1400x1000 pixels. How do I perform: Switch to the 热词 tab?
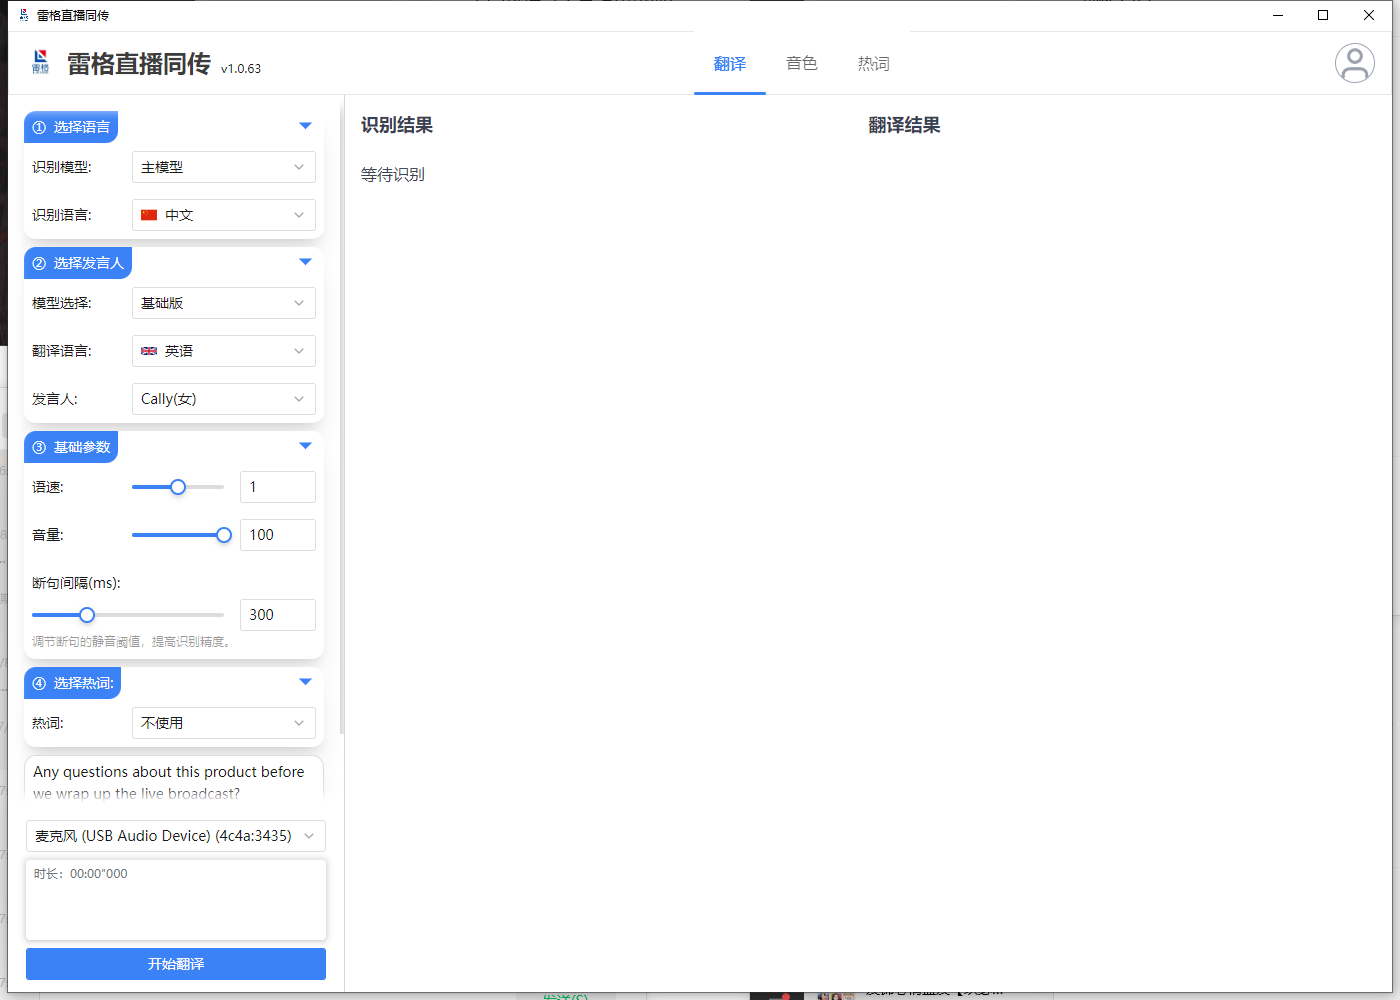click(x=873, y=64)
